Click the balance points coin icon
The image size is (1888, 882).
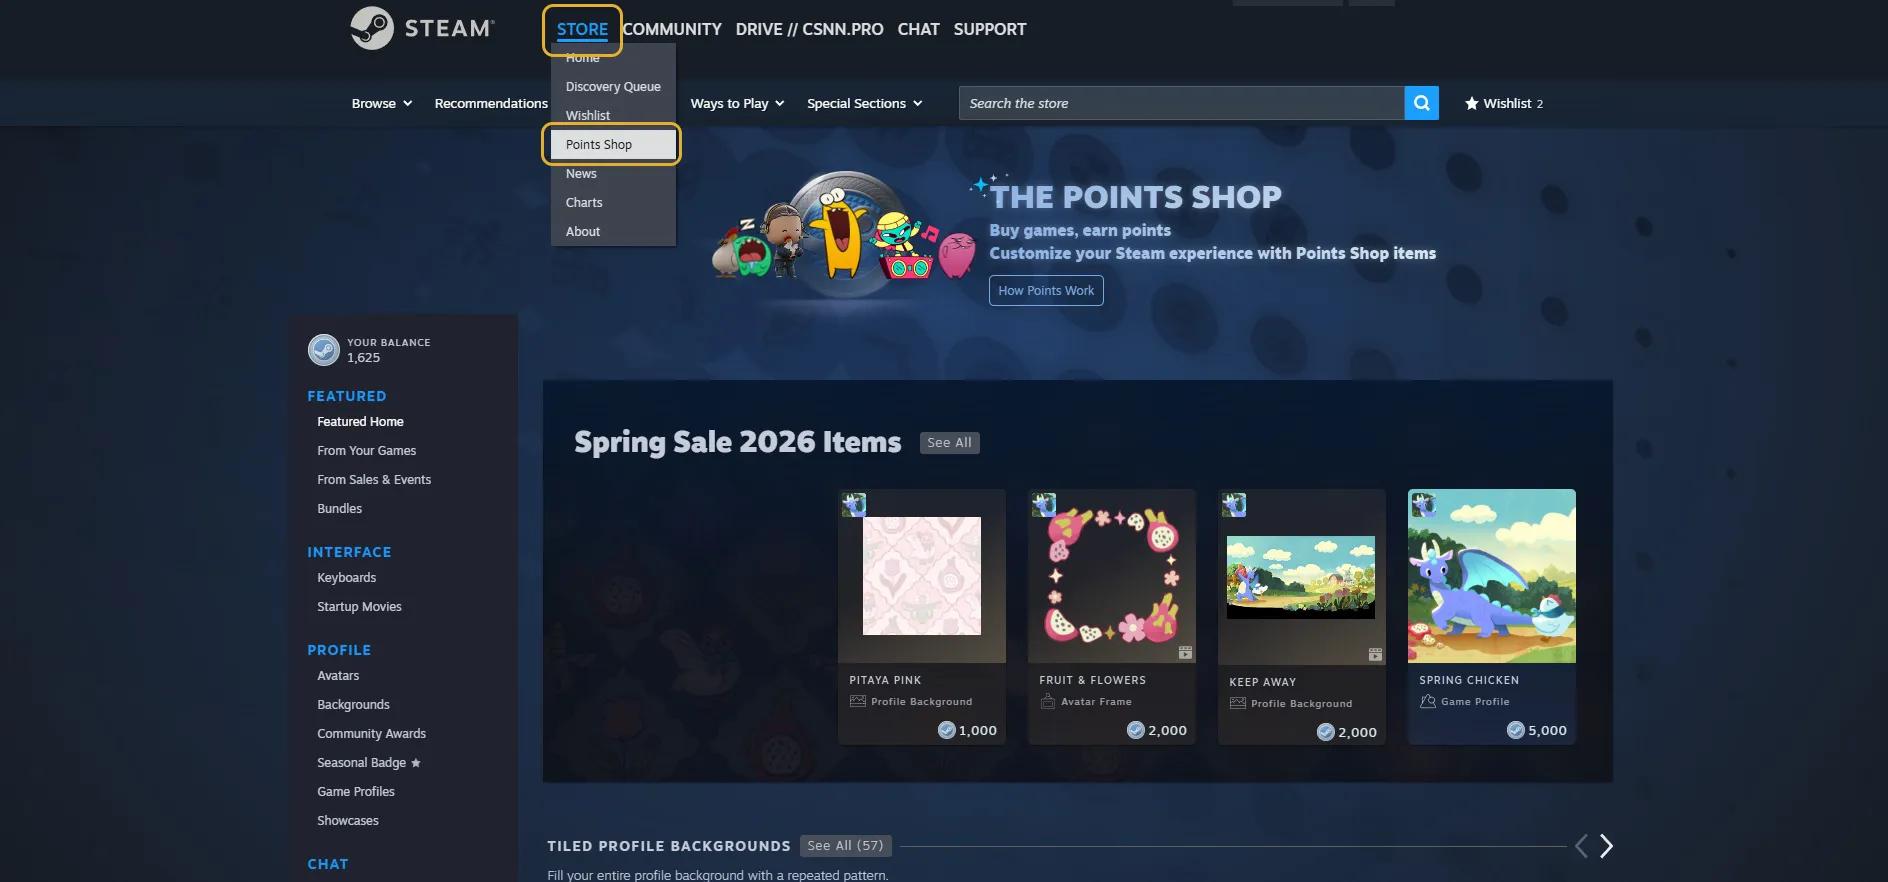coord(324,350)
